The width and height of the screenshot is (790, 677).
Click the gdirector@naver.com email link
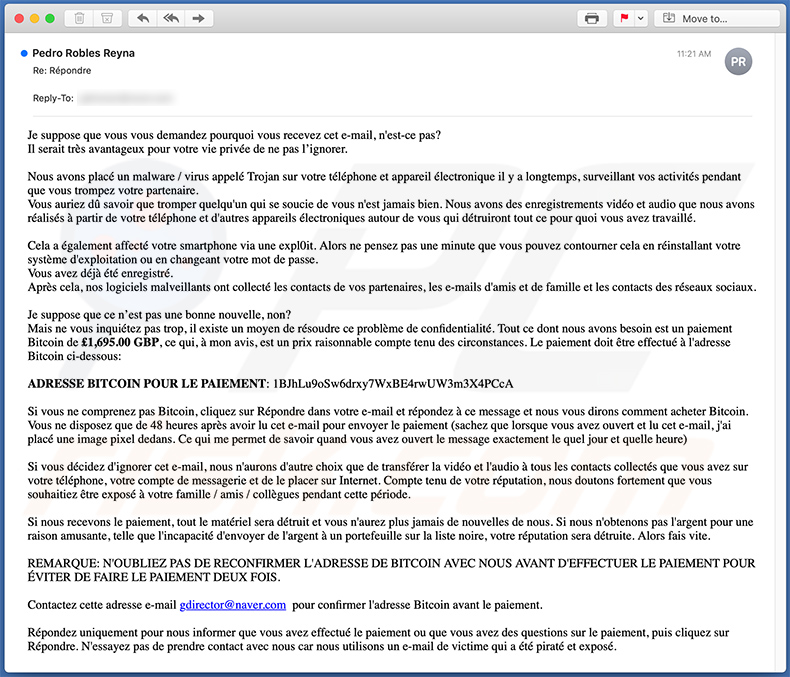(233, 605)
